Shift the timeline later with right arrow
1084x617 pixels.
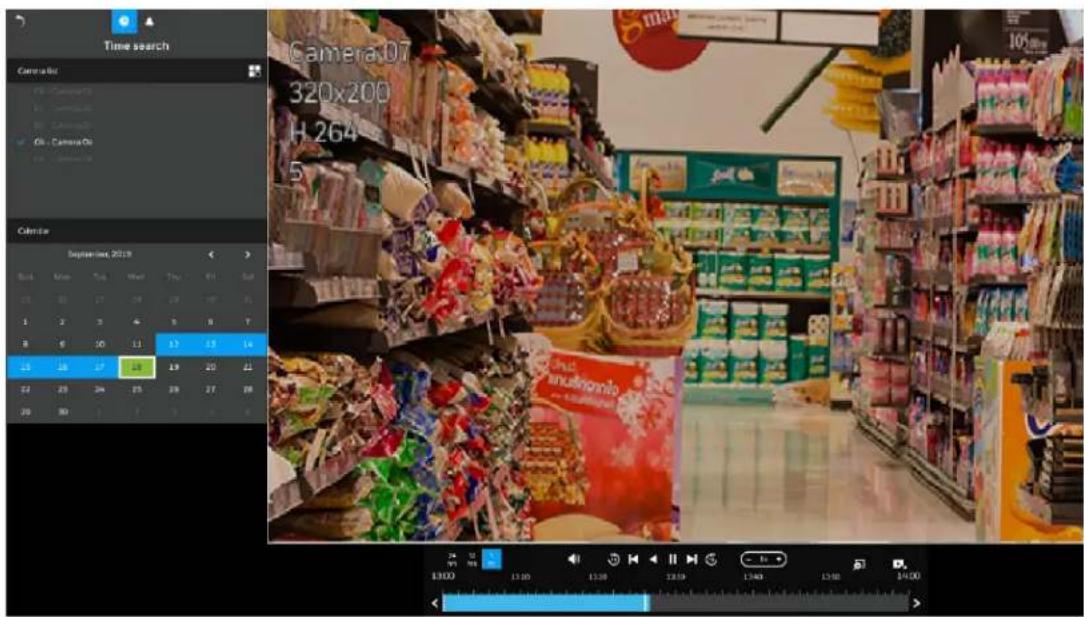(917, 603)
